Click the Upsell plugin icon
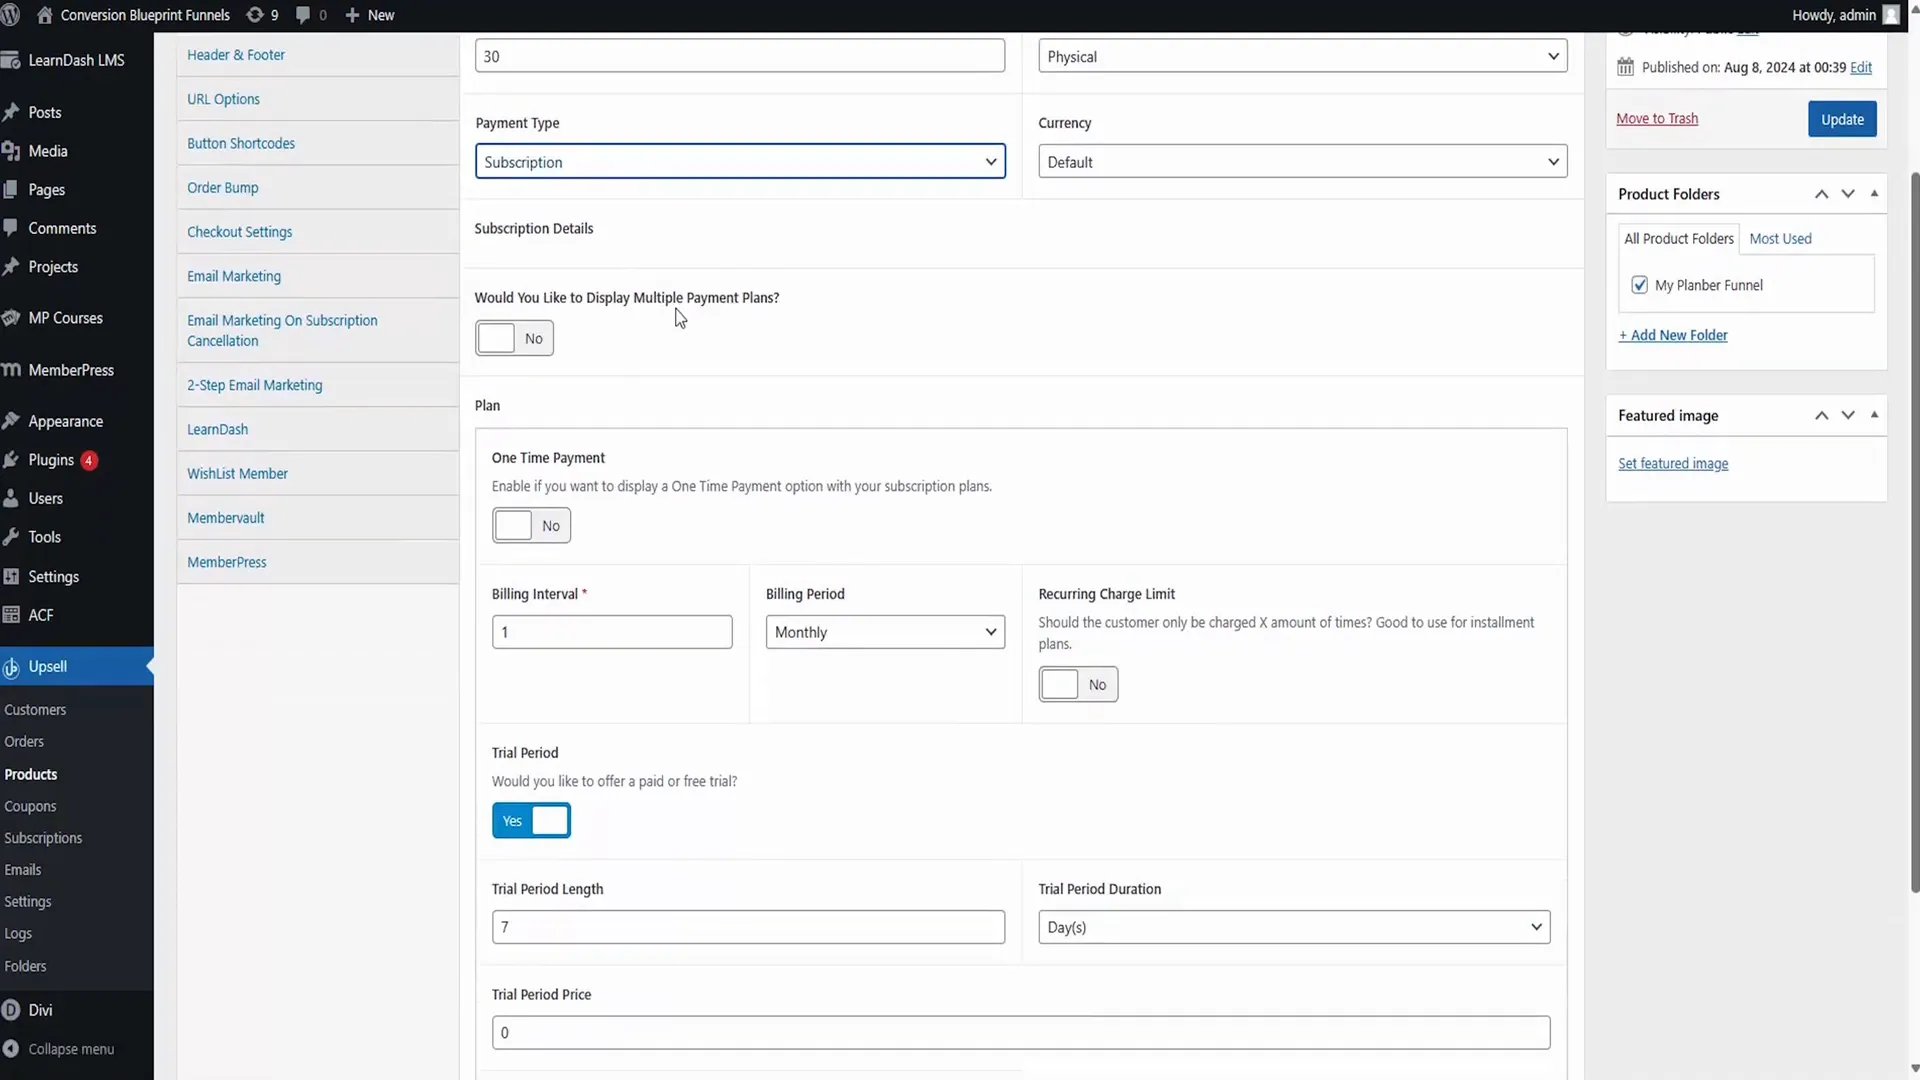 coord(11,667)
